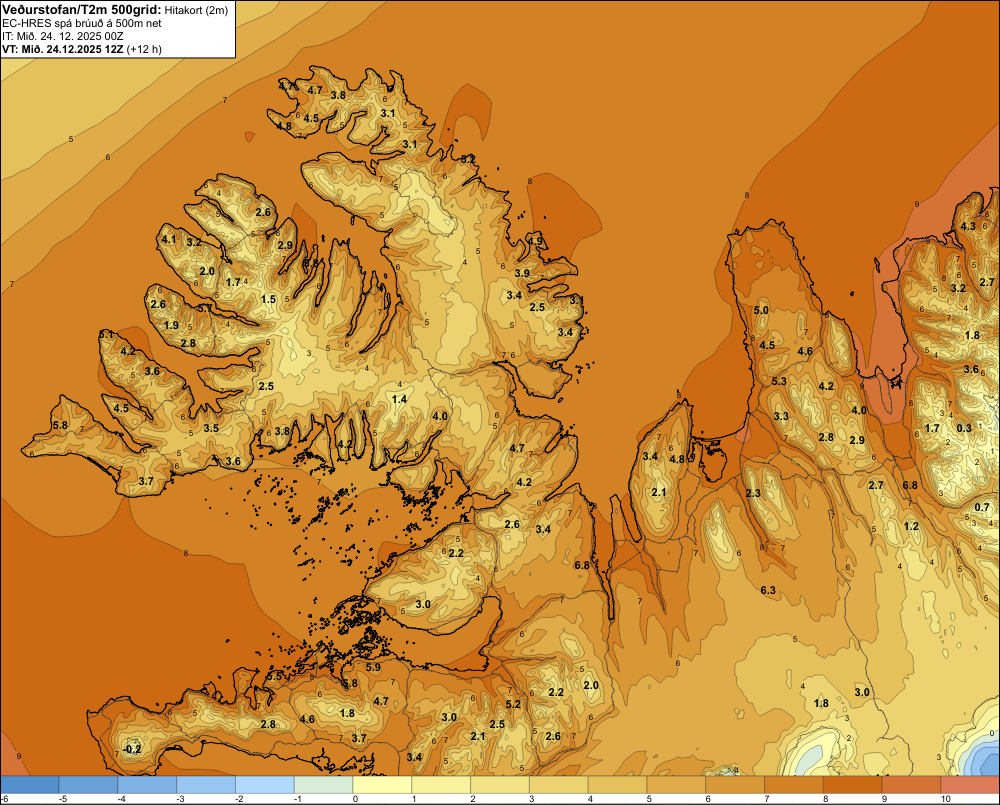Click the temperature value '1.4'
This screenshot has width=1000, height=805.
(399, 399)
